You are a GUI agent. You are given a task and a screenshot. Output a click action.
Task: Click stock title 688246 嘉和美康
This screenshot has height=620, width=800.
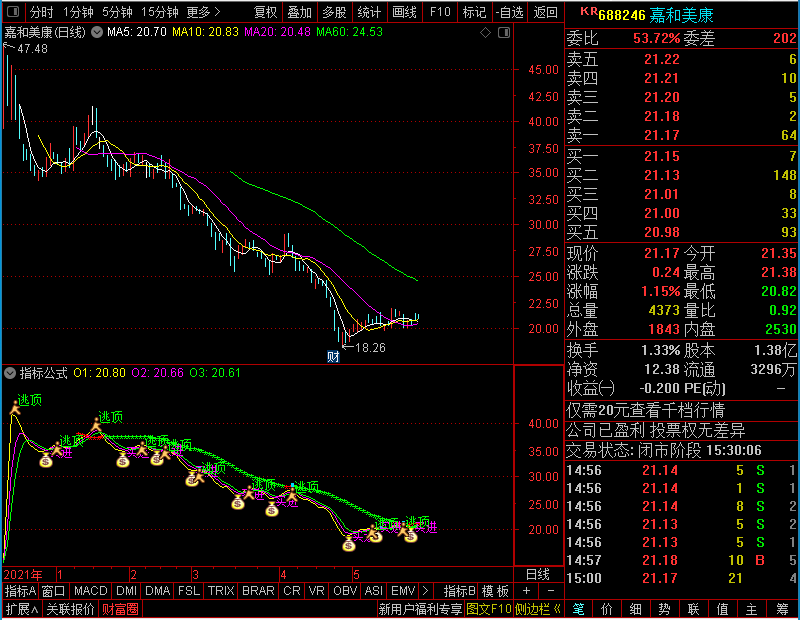point(656,15)
